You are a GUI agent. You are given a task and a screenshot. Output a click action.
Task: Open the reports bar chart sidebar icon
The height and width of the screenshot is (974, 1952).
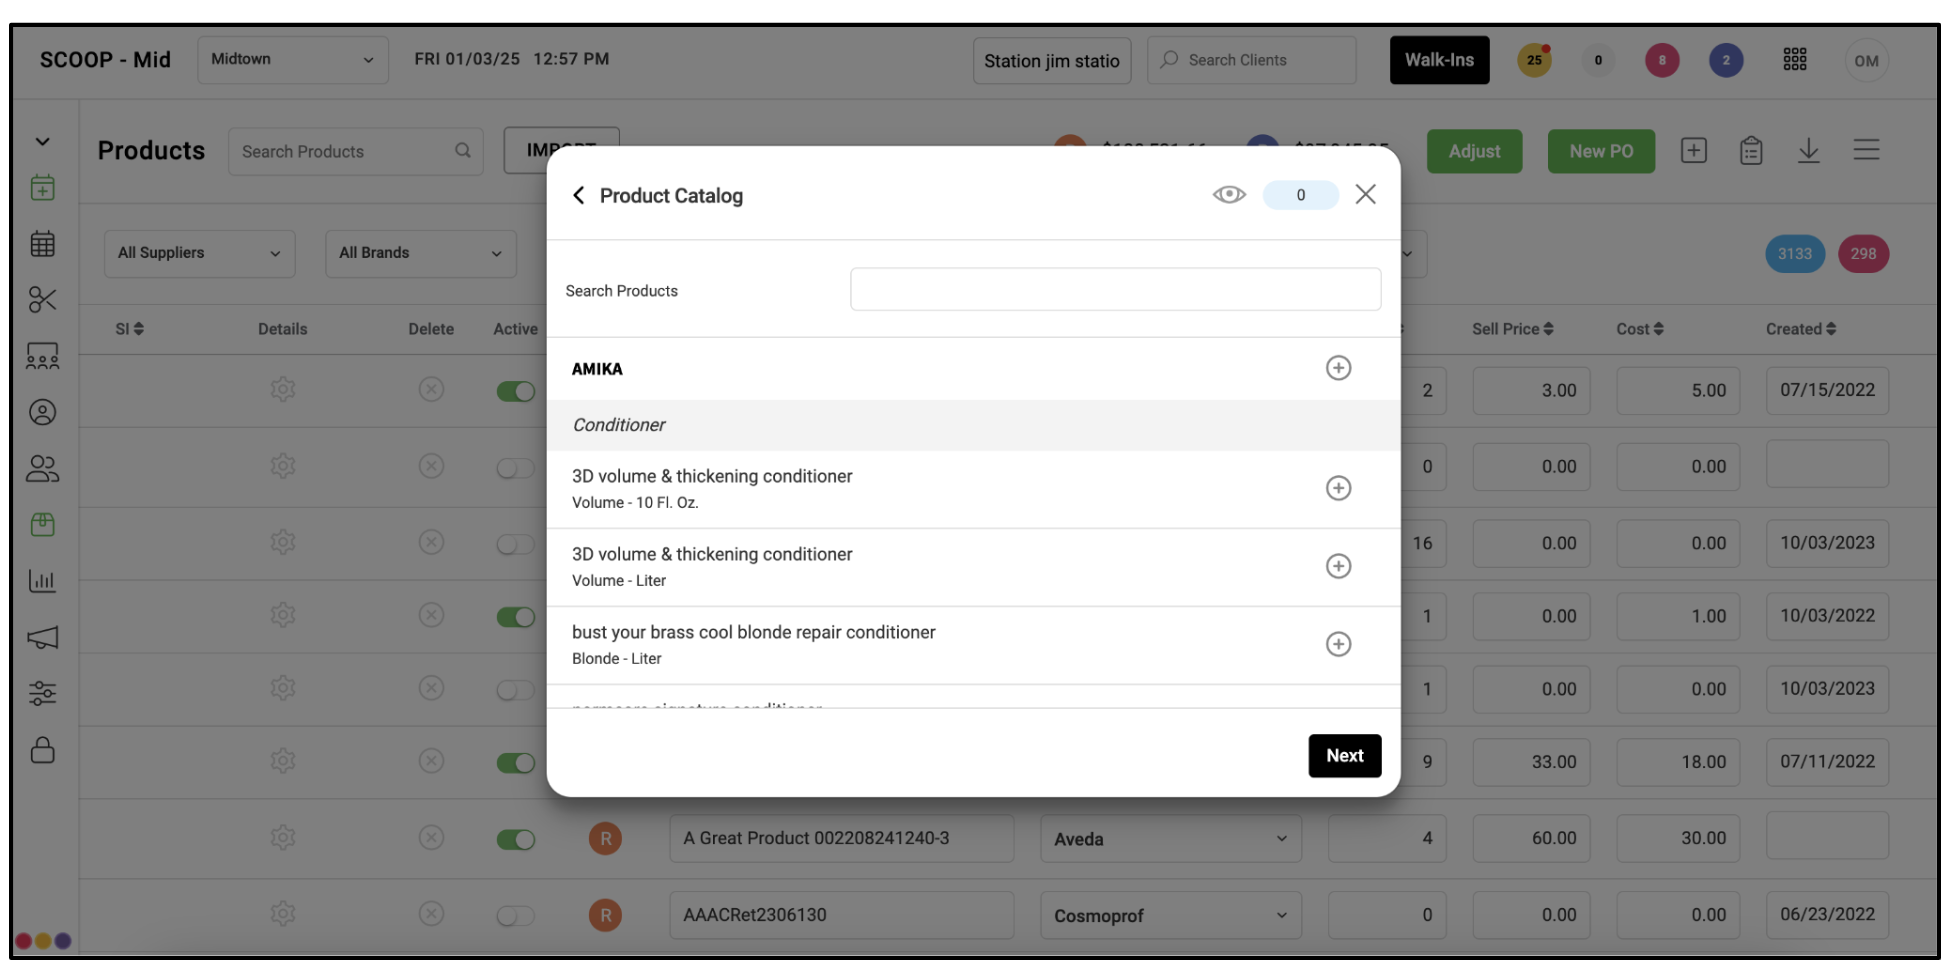(x=42, y=581)
